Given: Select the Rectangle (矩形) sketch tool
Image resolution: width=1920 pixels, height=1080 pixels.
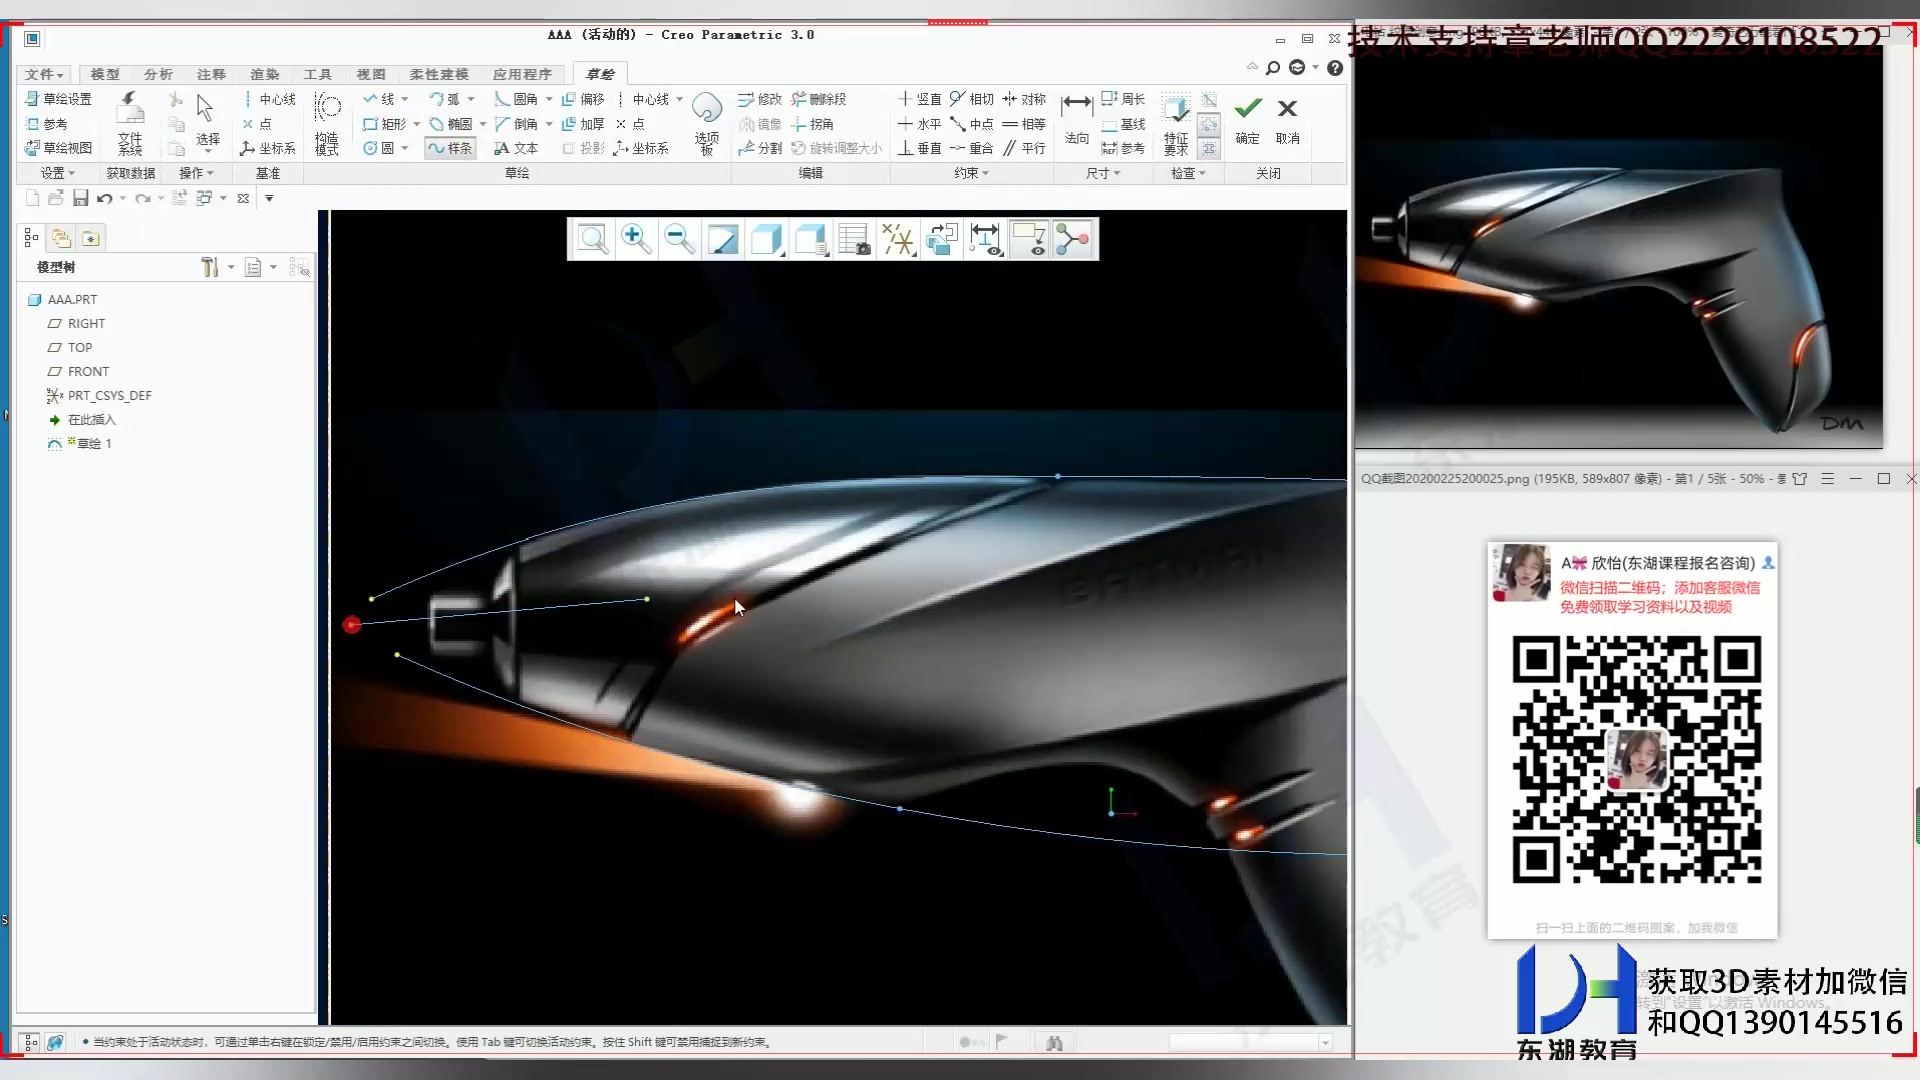Looking at the screenshot, I should tap(385, 124).
